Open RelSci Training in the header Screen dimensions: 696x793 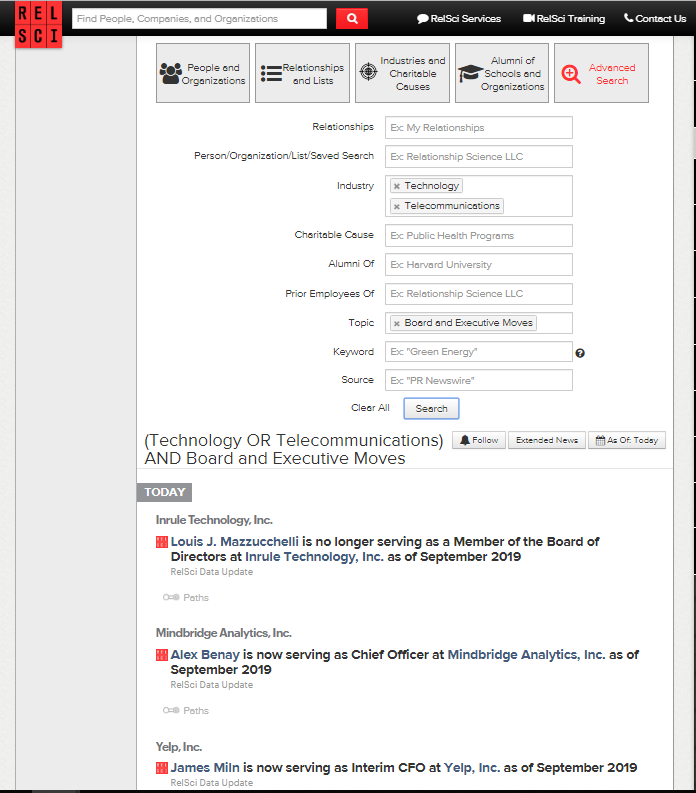tap(564, 18)
